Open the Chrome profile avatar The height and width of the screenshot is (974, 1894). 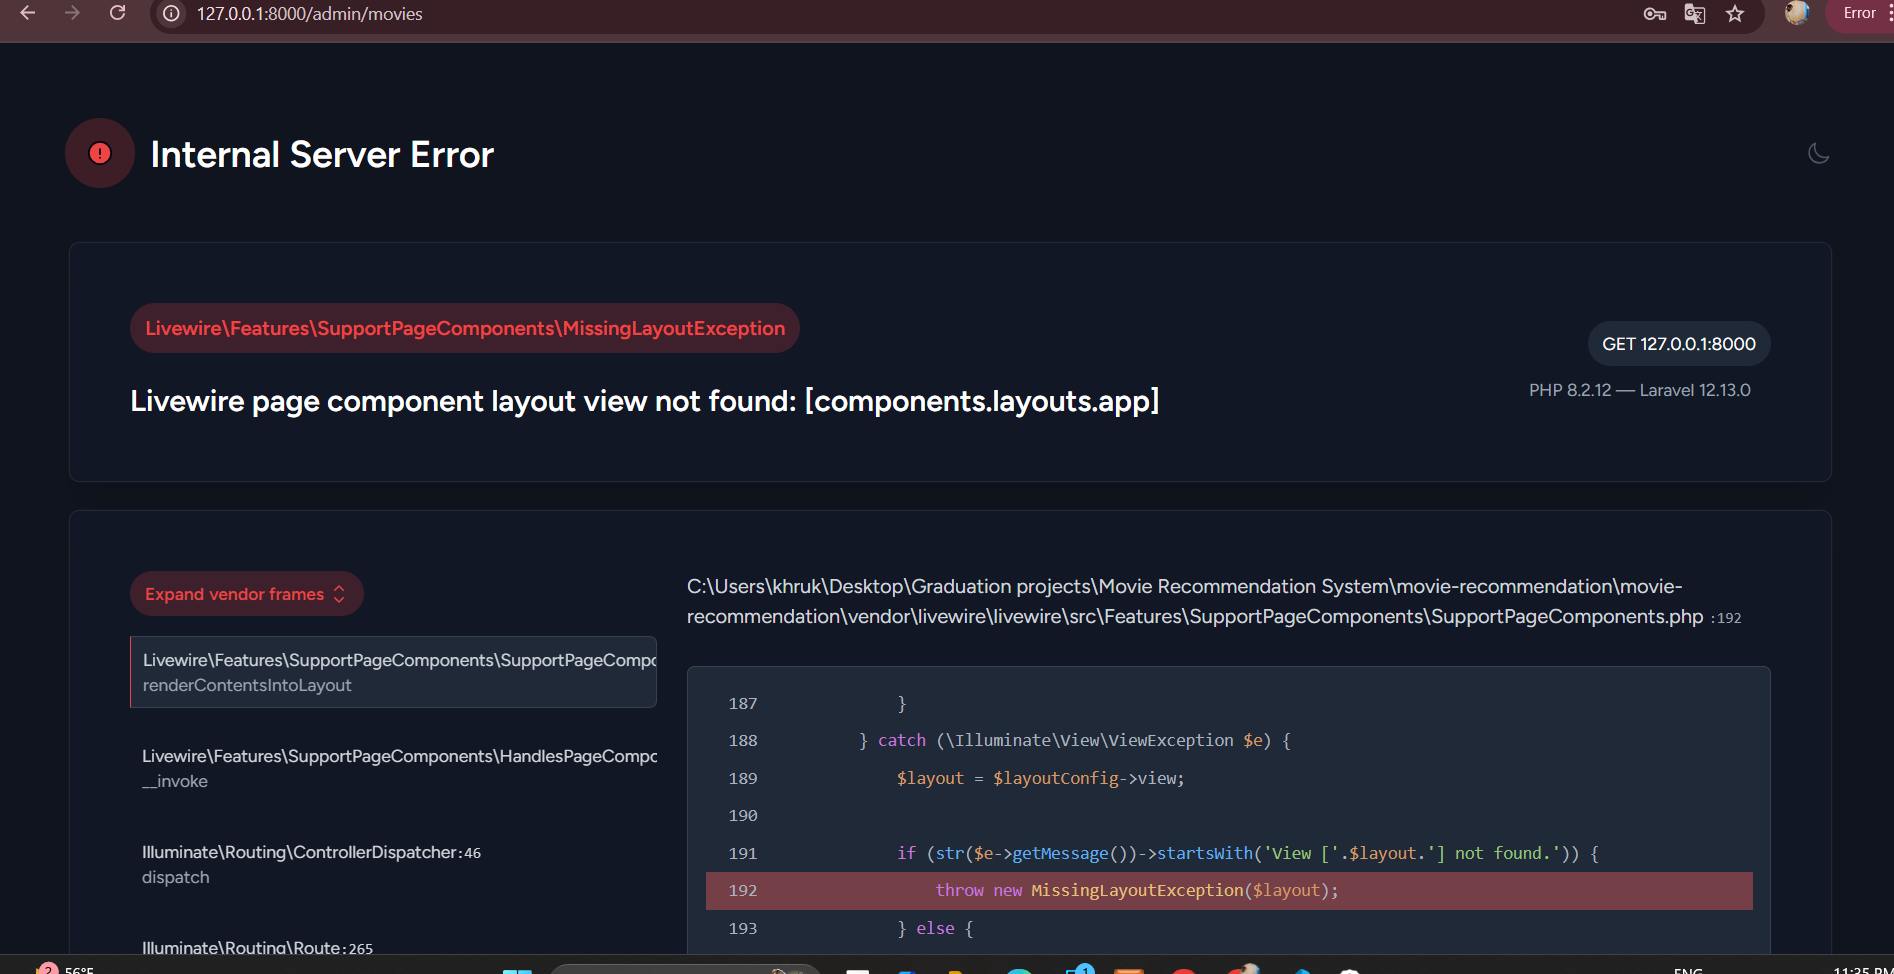pos(1797,13)
